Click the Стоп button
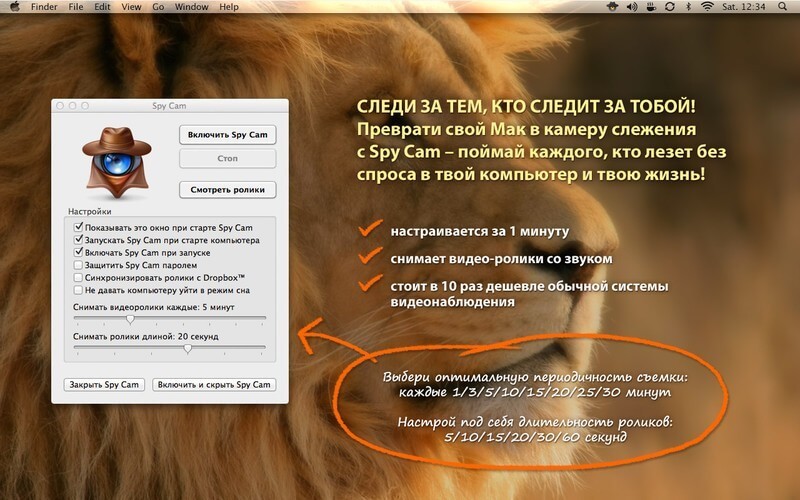 (x=228, y=158)
